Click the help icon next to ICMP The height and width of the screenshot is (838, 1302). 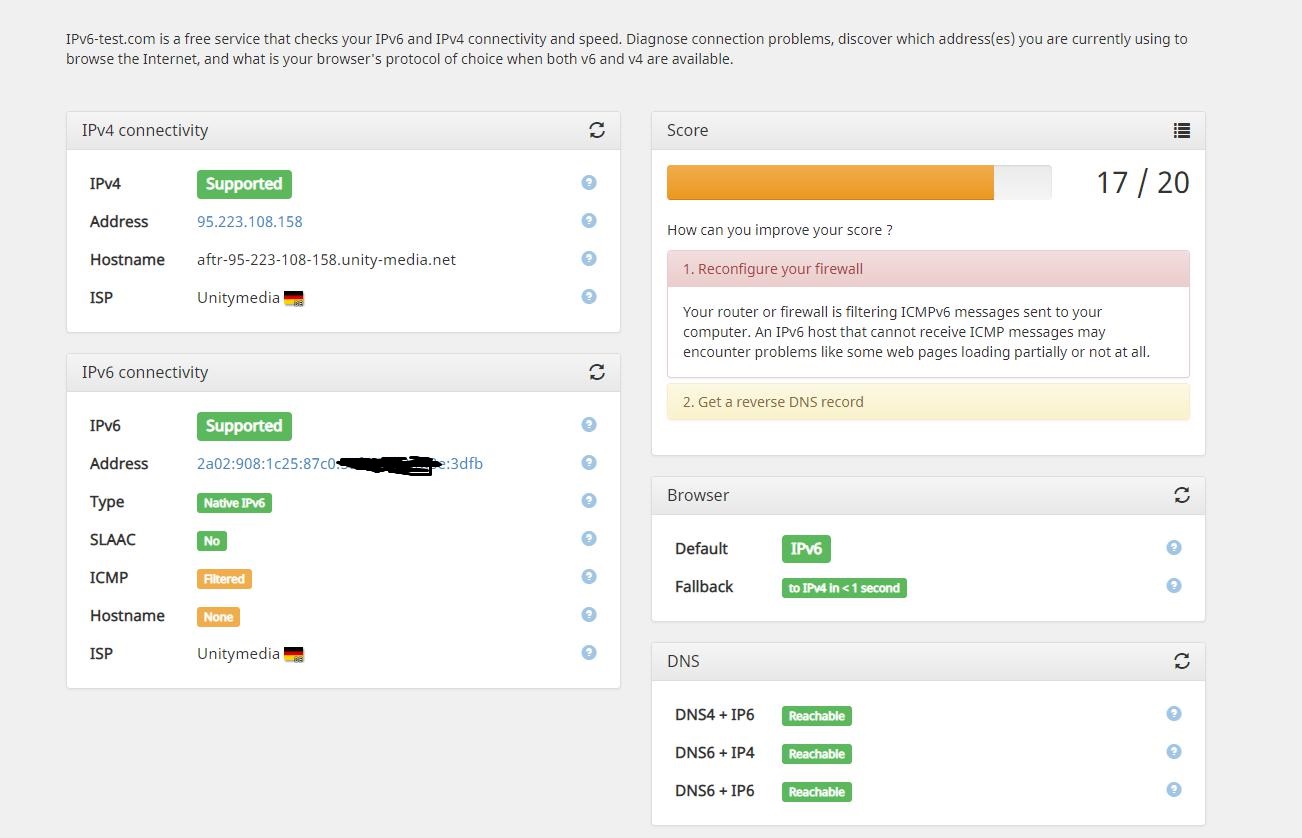588,576
